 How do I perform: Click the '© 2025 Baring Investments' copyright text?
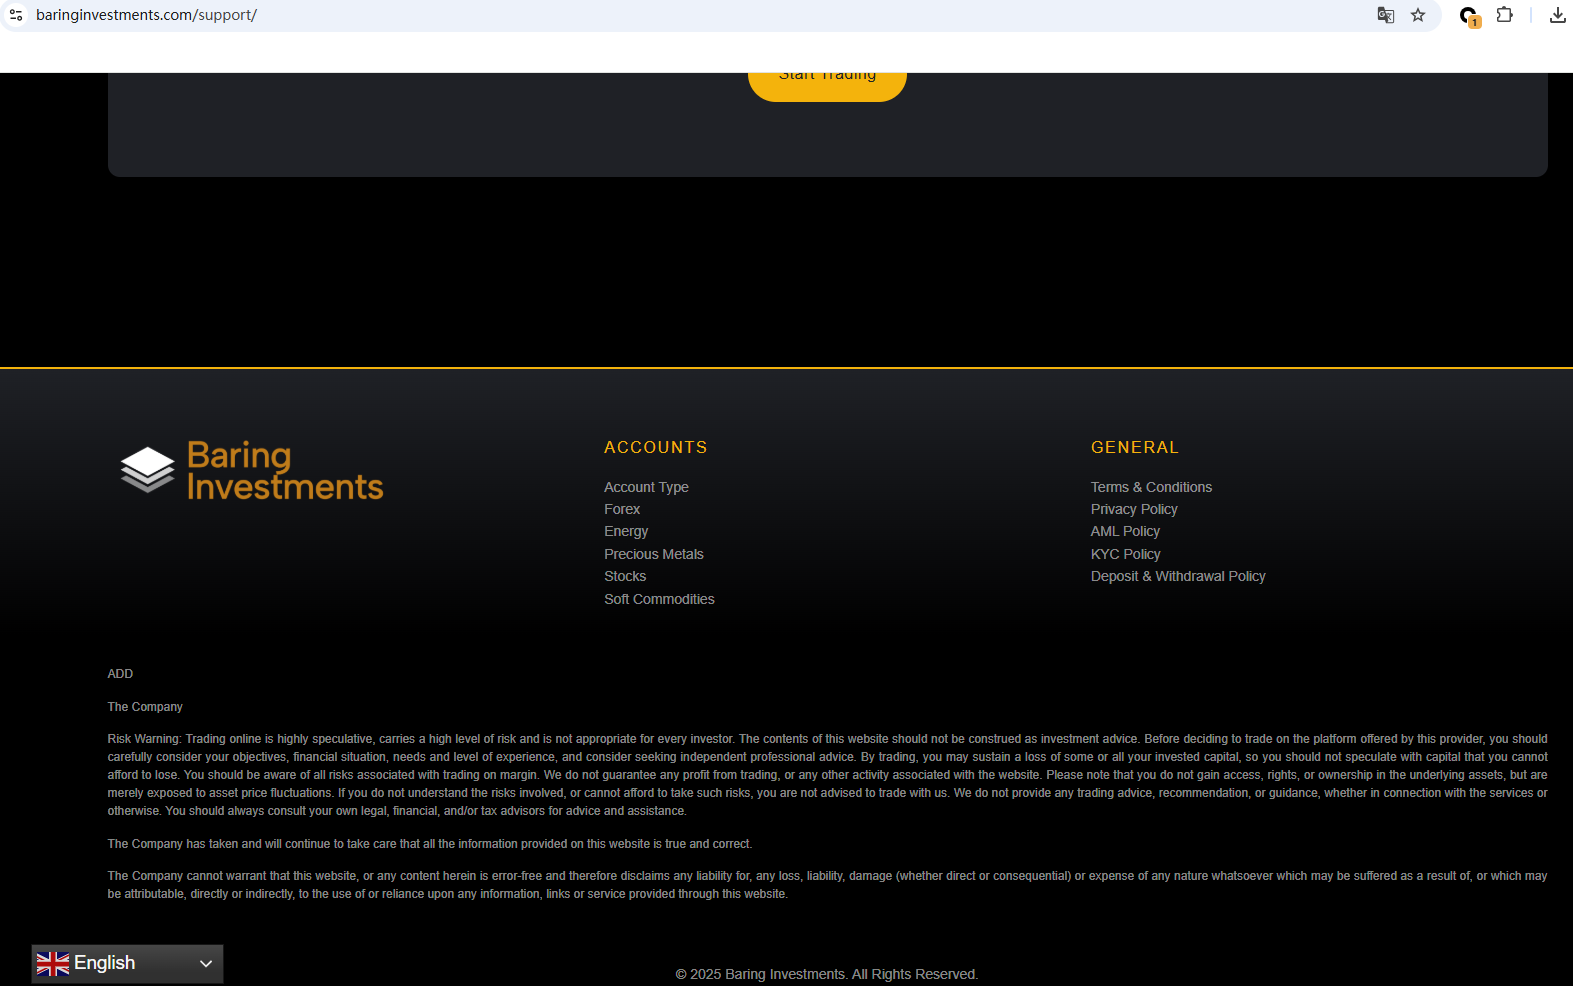tap(827, 974)
